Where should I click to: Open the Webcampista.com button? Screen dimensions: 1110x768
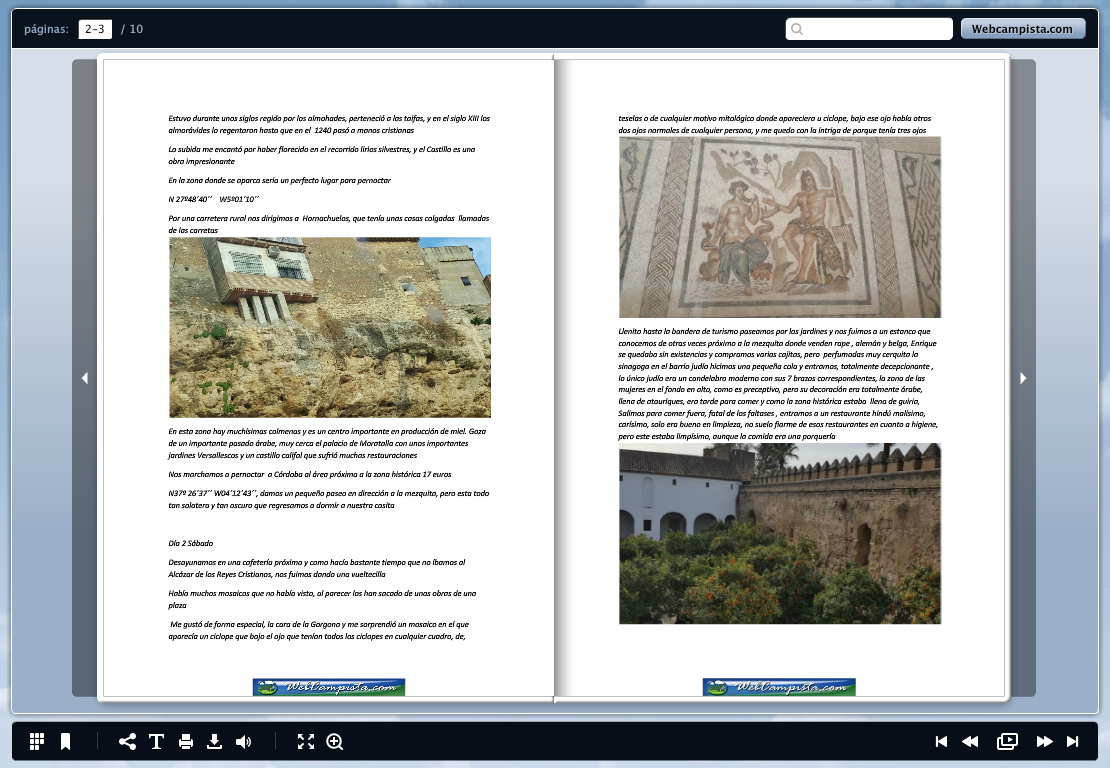(x=1022, y=29)
